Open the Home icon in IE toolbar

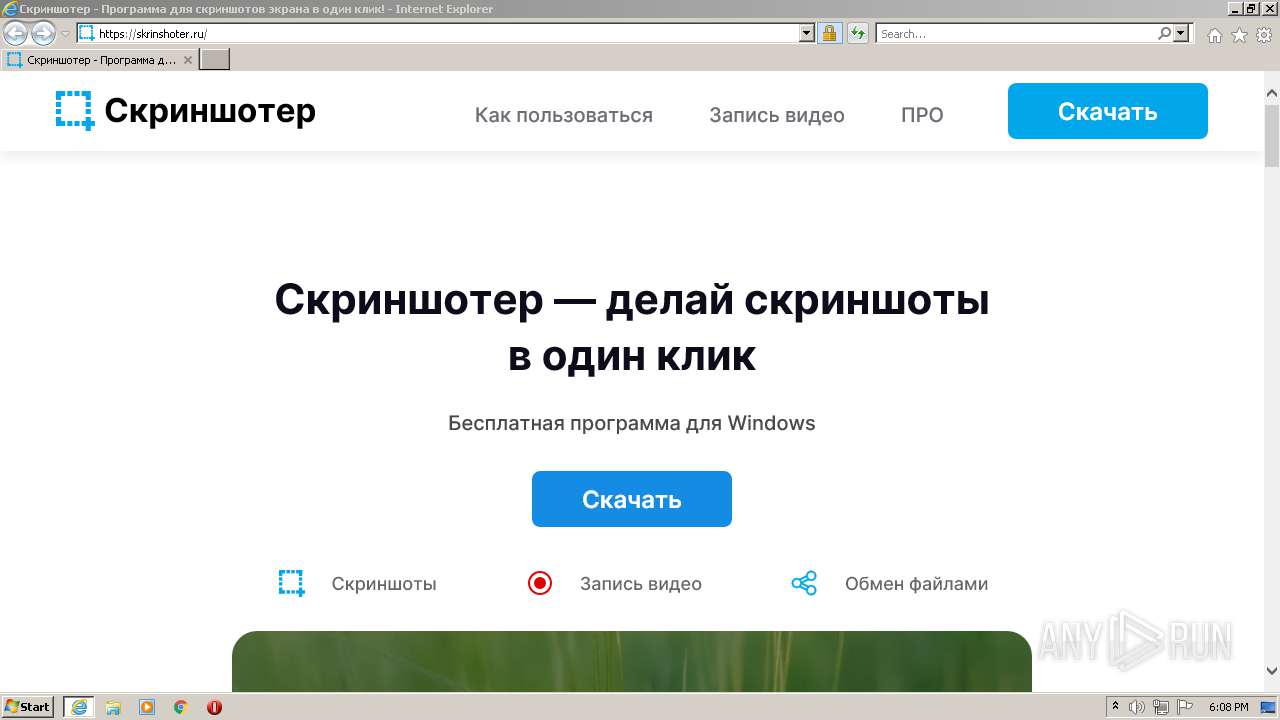[1214, 35]
